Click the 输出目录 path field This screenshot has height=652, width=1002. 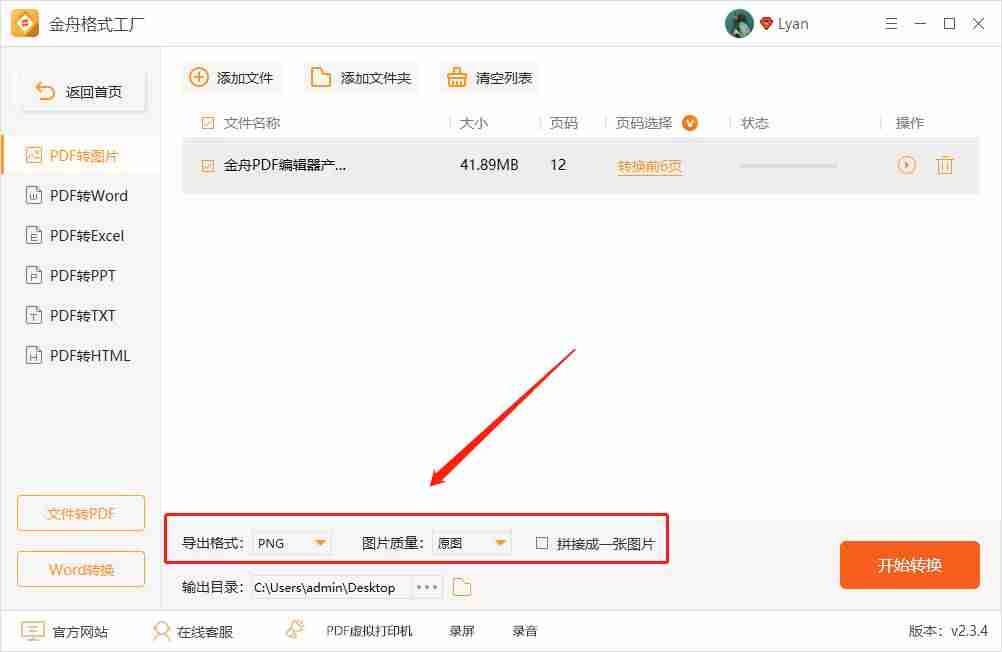coord(330,587)
